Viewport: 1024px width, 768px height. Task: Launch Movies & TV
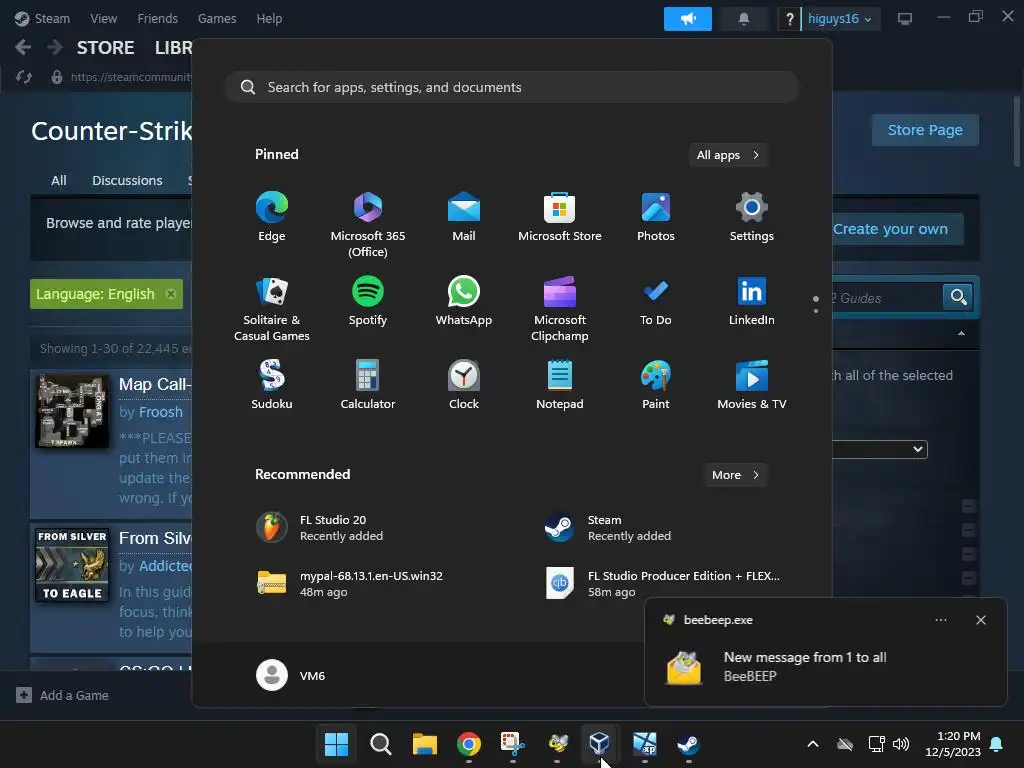tap(752, 385)
